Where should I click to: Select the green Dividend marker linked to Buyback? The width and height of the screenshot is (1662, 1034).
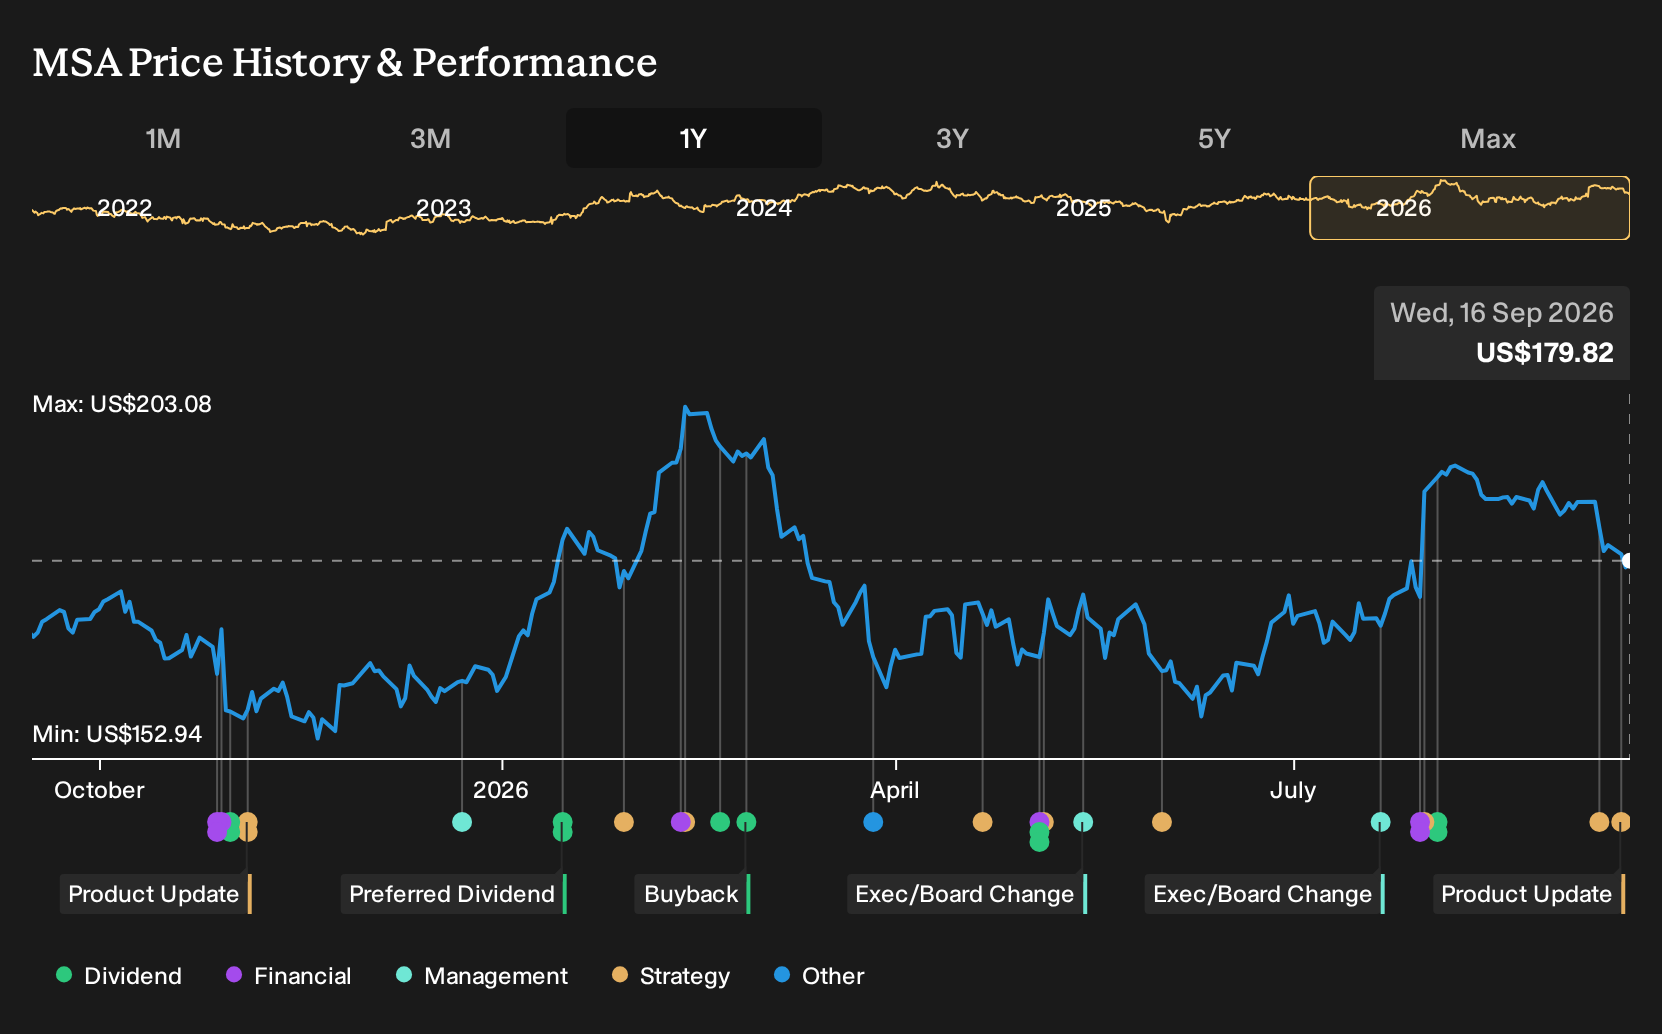[x=746, y=822]
